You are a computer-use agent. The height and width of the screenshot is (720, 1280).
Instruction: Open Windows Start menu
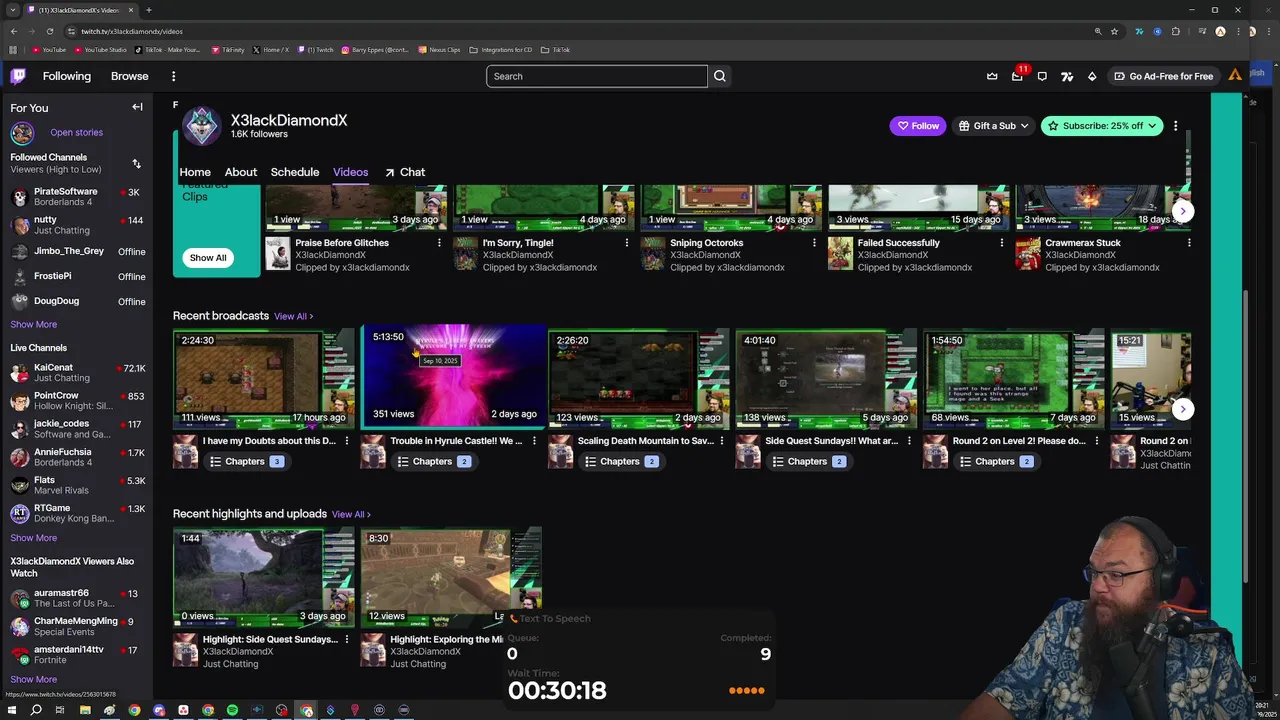click(12, 710)
